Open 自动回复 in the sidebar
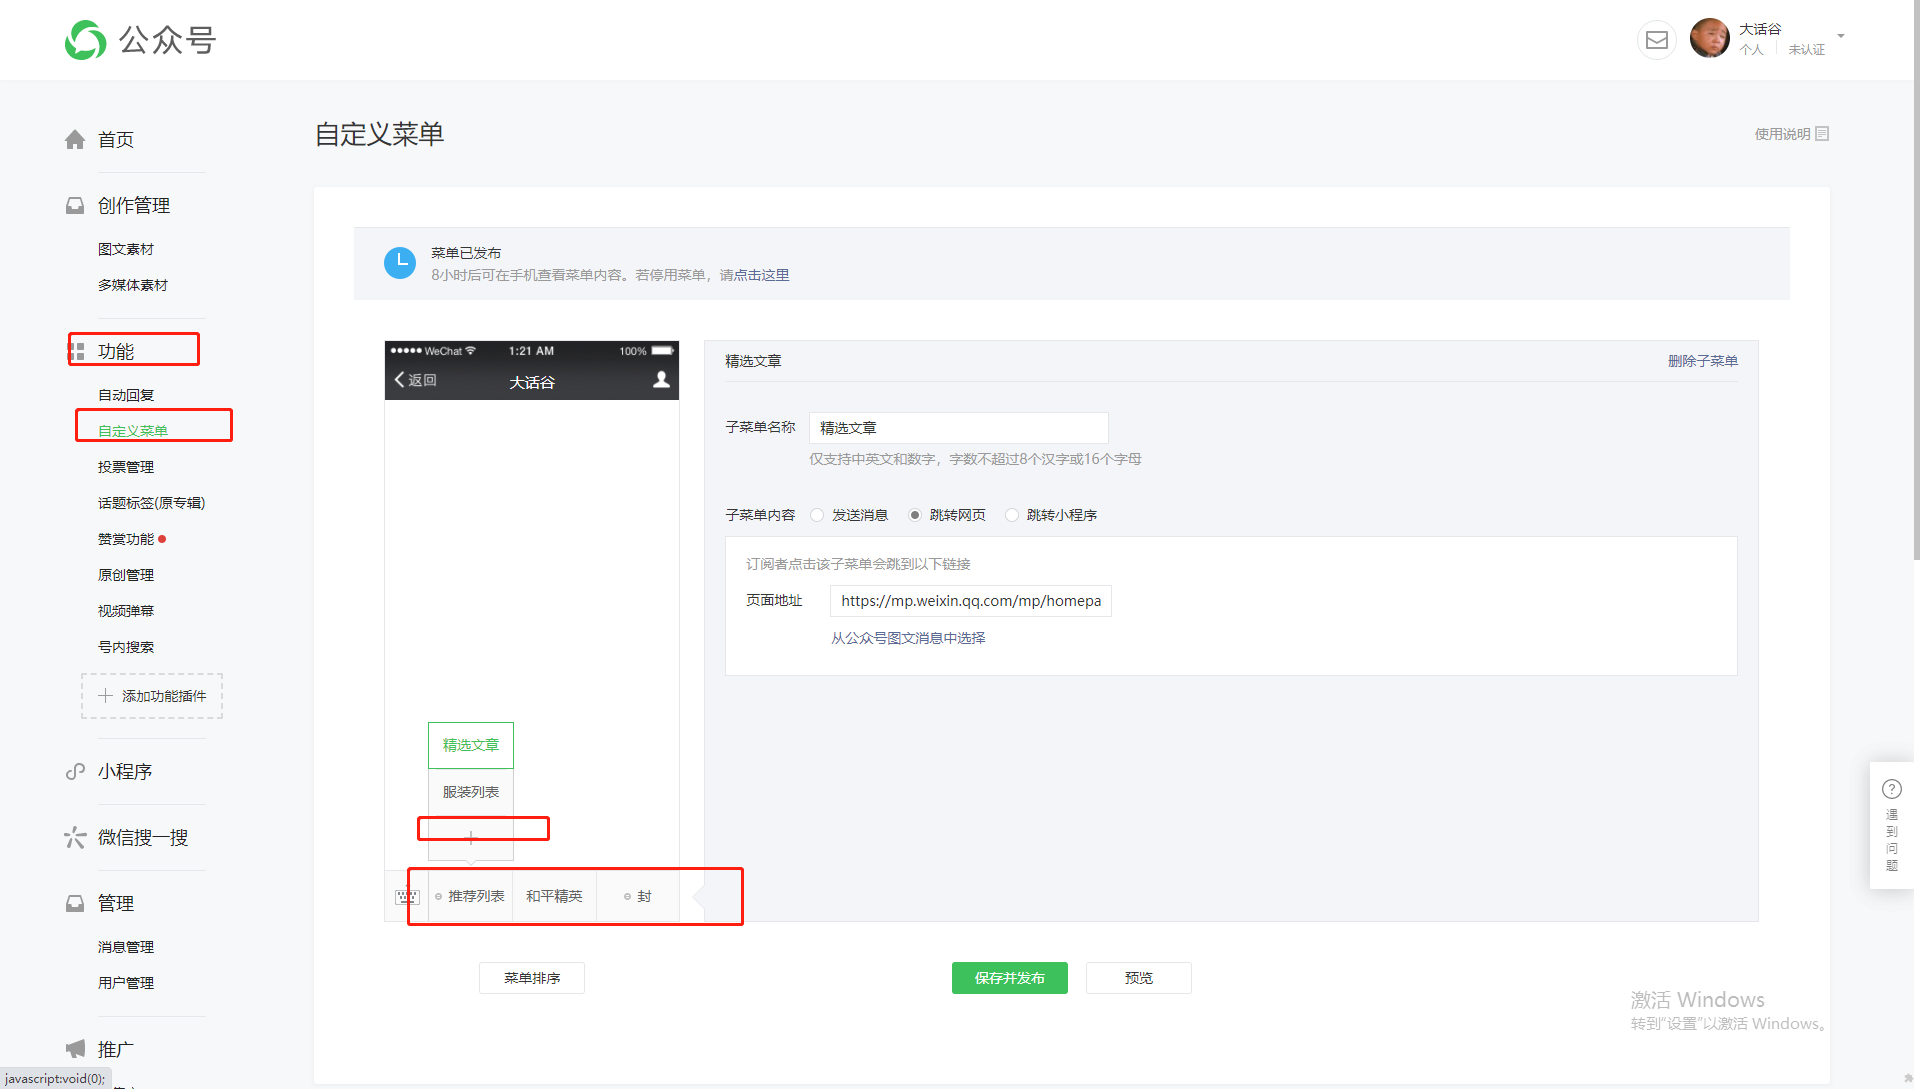 [126, 395]
